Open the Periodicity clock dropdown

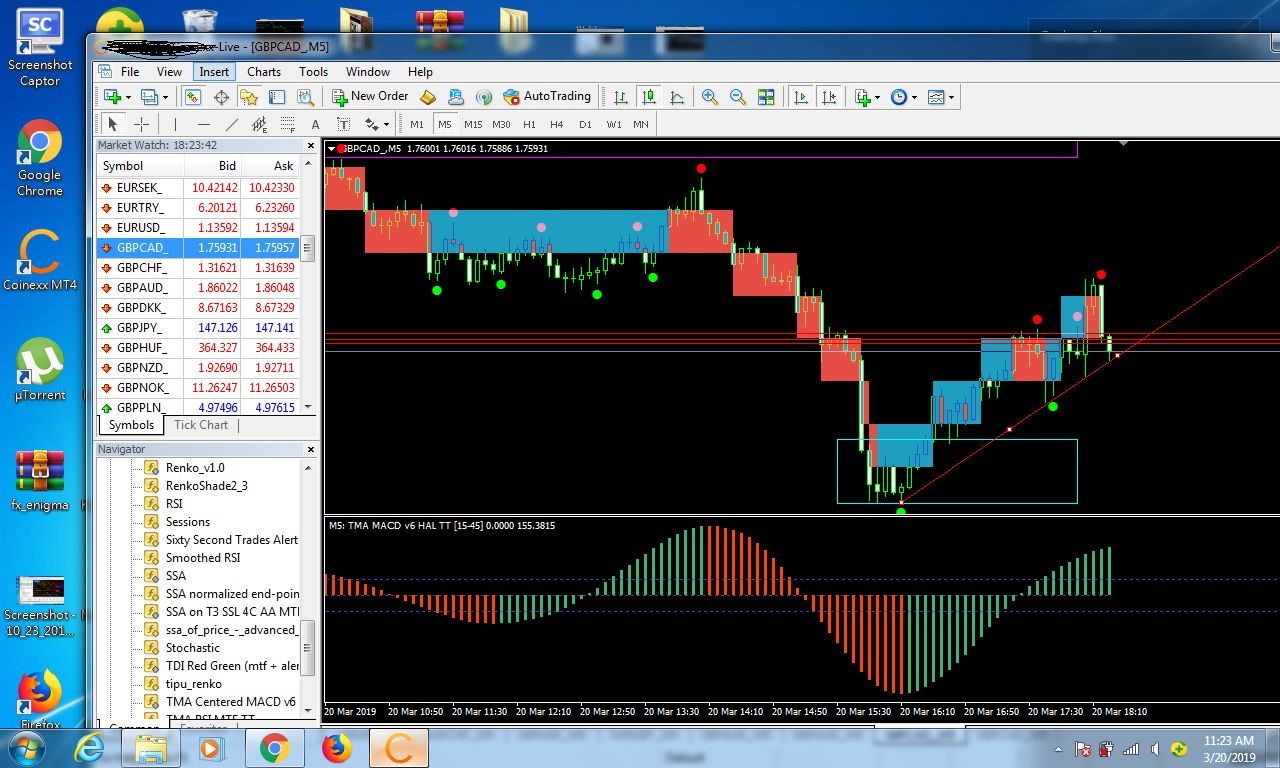point(902,97)
